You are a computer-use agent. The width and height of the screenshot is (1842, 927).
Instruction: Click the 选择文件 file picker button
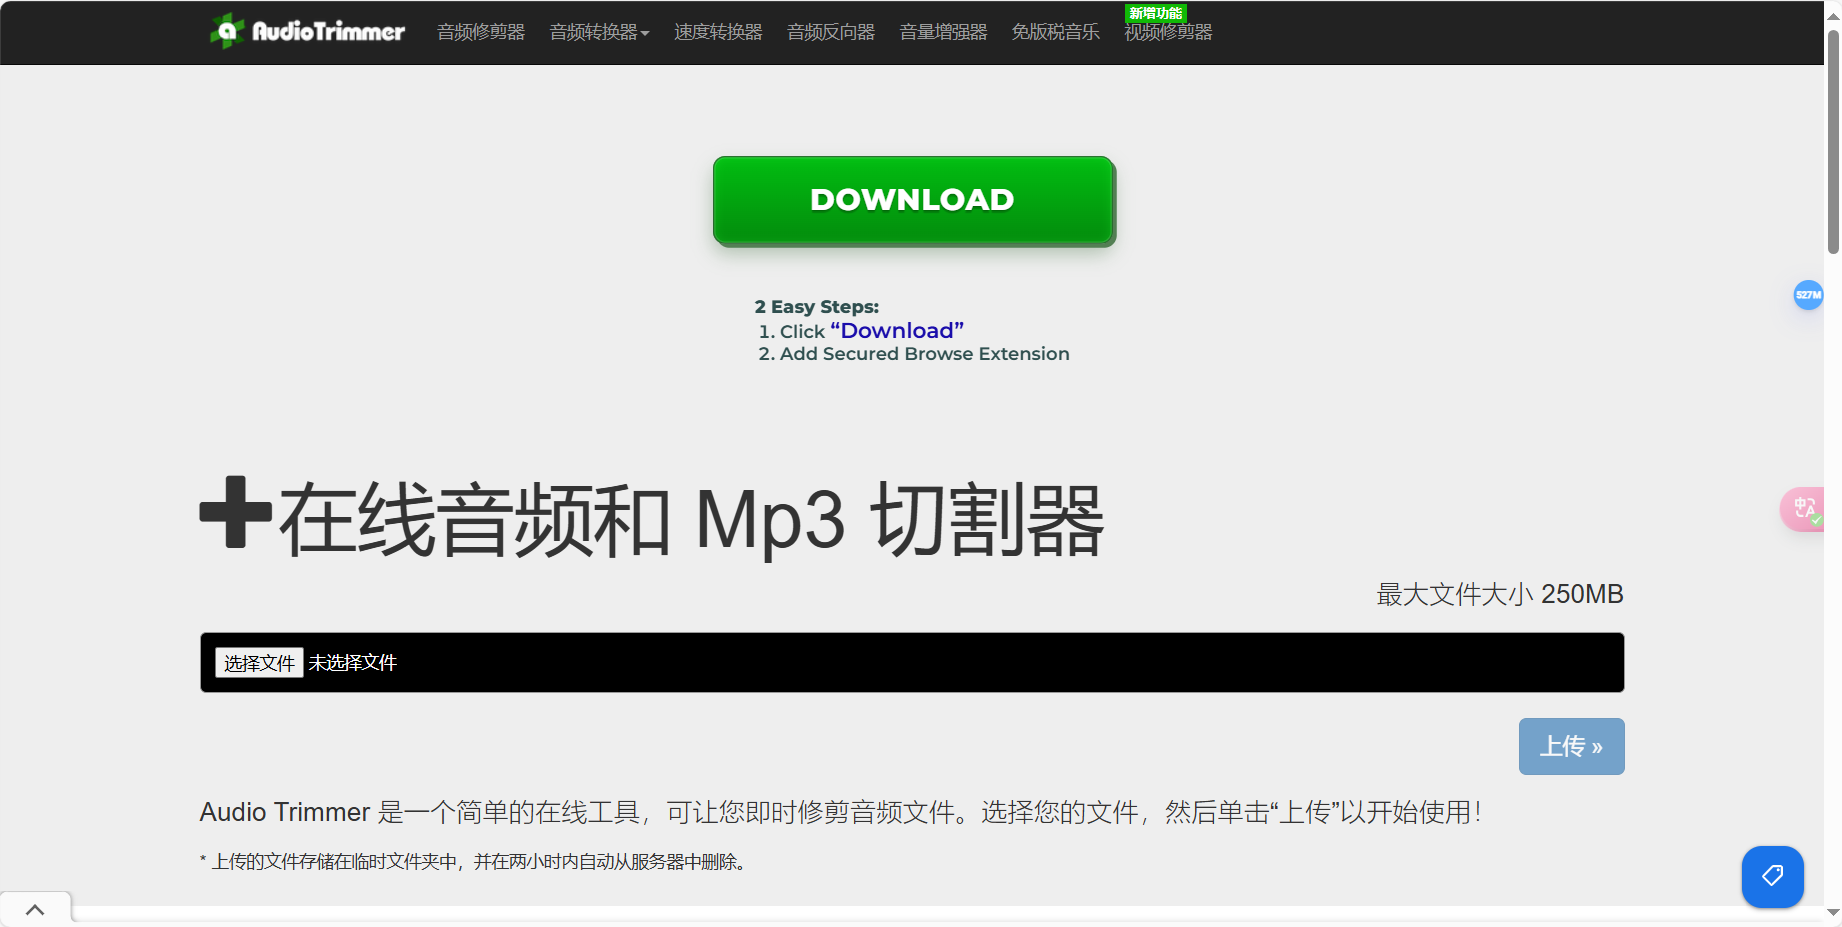pyautogui.click(x=259, y=662)
